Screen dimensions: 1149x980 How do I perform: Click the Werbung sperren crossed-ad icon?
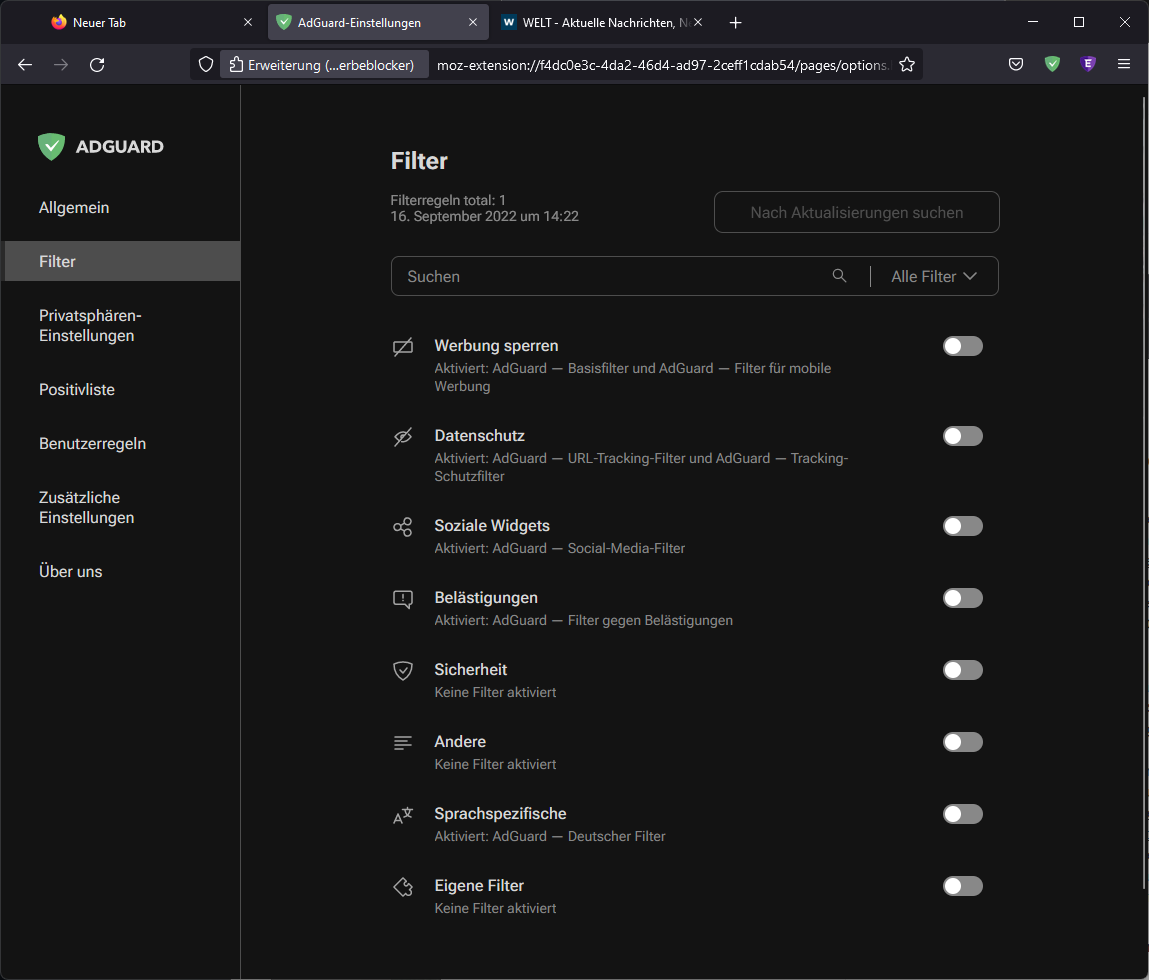click(403, 346)
